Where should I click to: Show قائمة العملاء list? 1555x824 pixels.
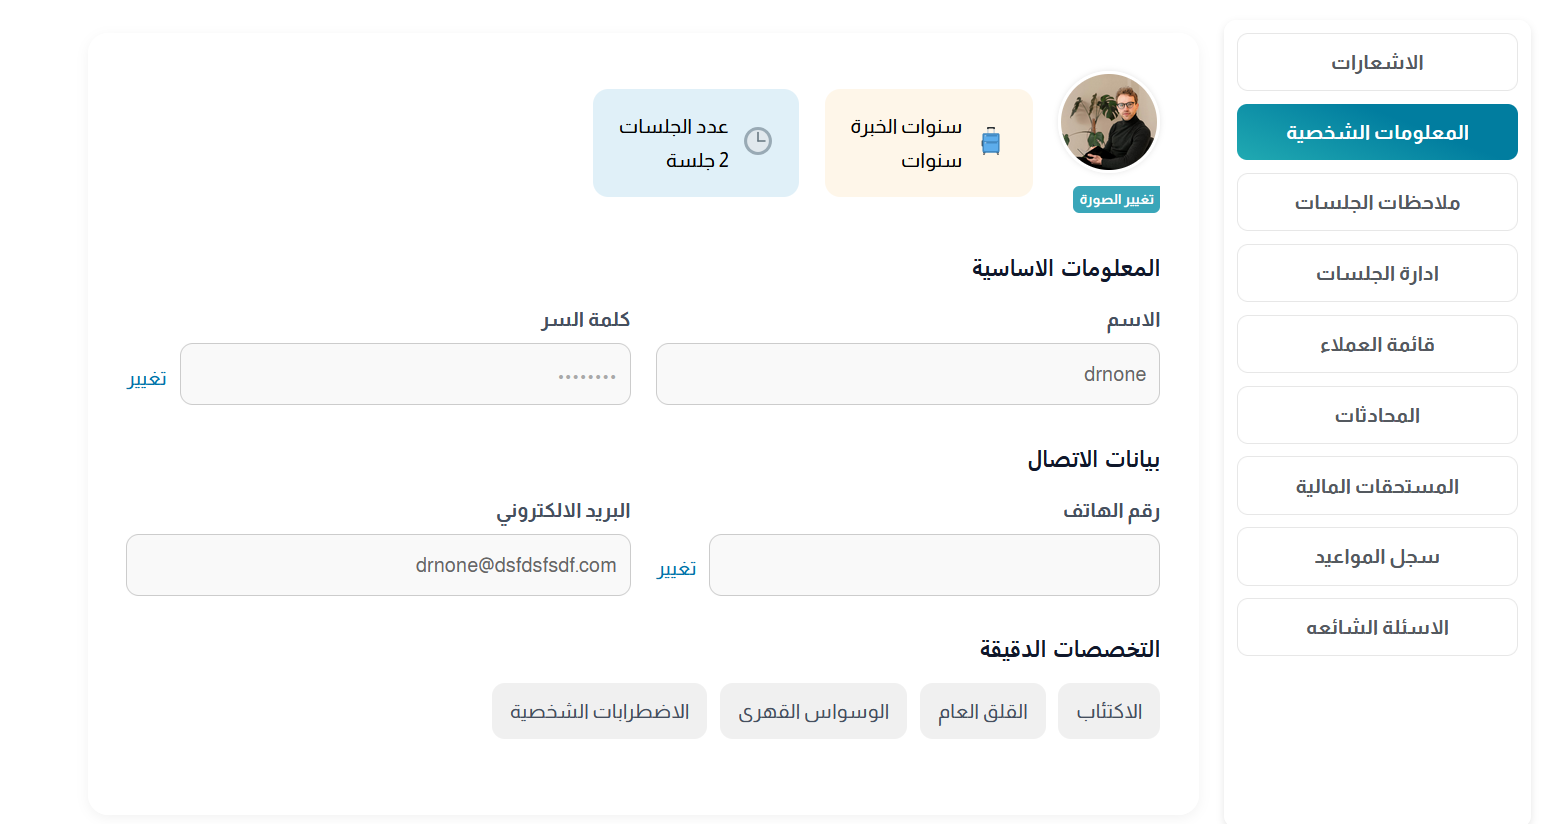coord(1376,345)
